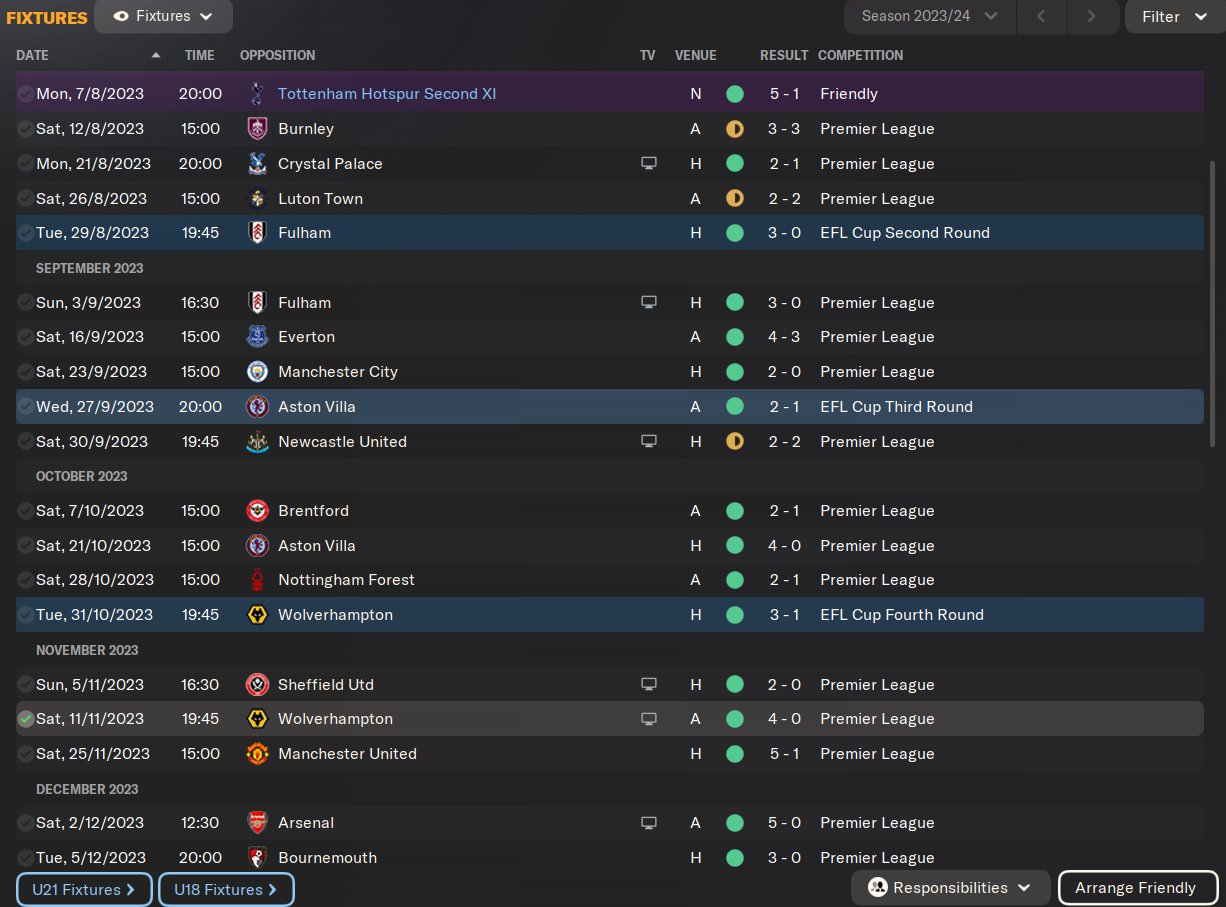Image resolution: width=1226 pixels, height=907 pixels.
Task: Click the green win indicator for Arsenal match
Action: 735,823
